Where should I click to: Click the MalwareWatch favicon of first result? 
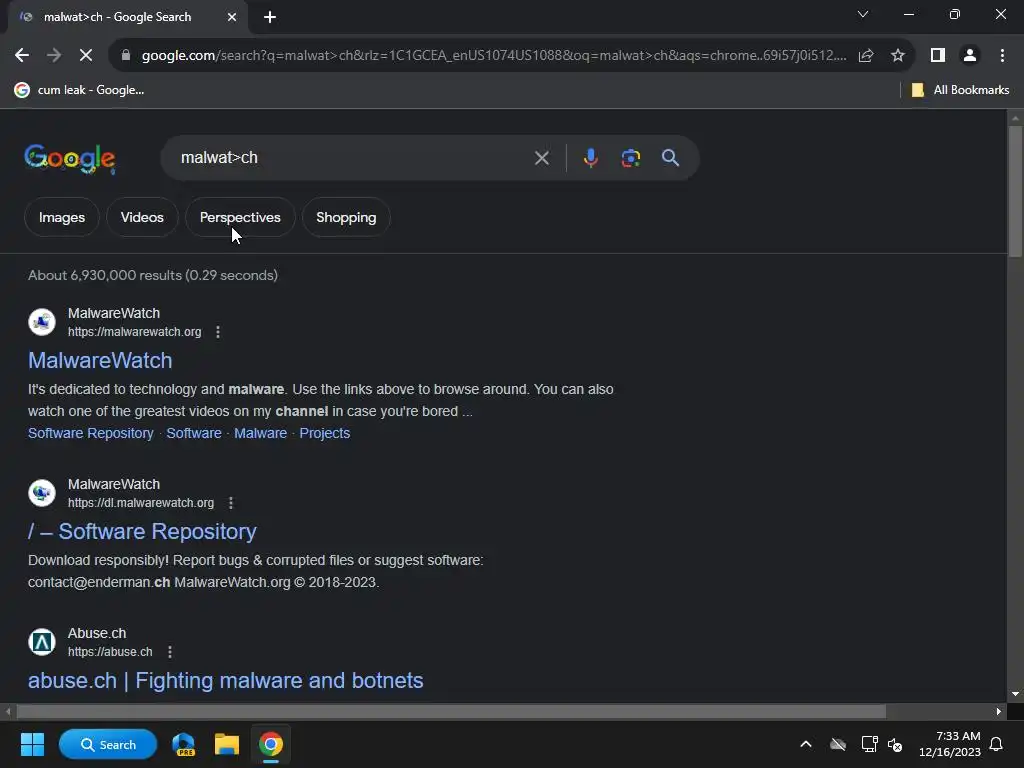(42, 322)
